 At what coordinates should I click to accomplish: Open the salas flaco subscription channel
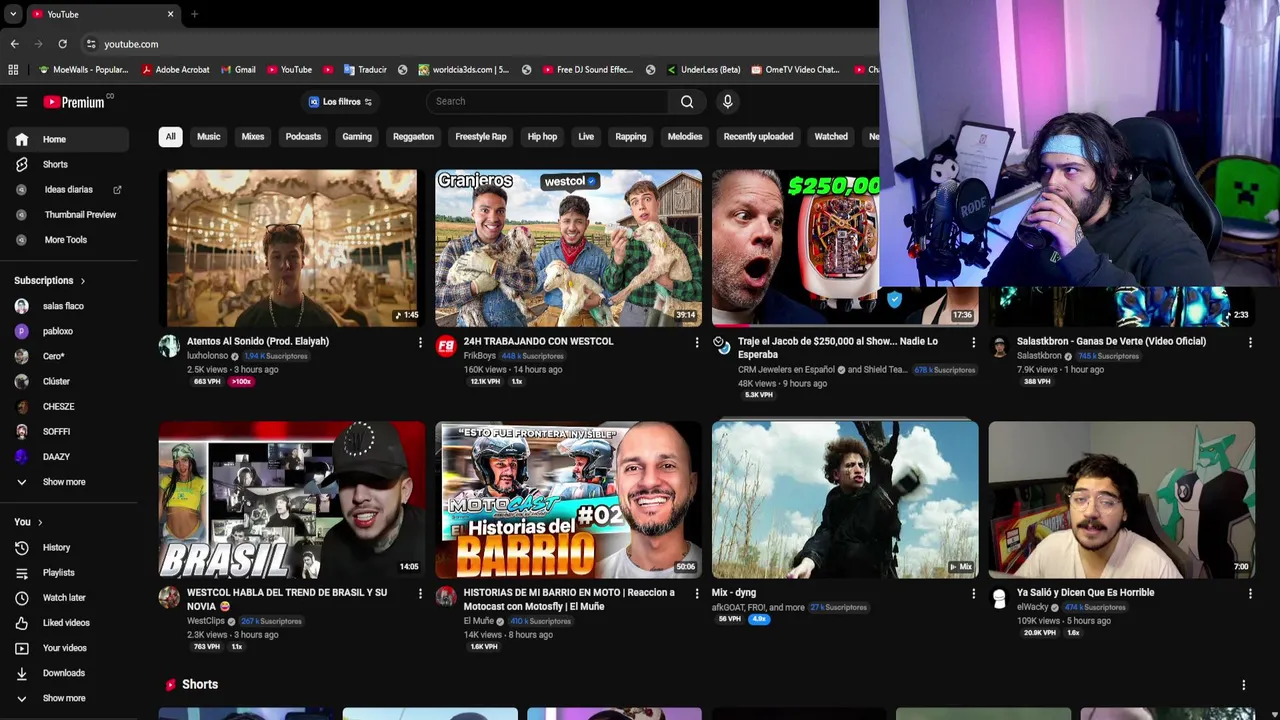coord(68,306)
